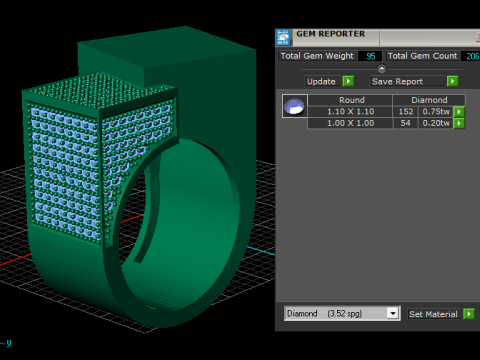
Task: Close the Gem Reporter panel
Action: tap(478, 37)
